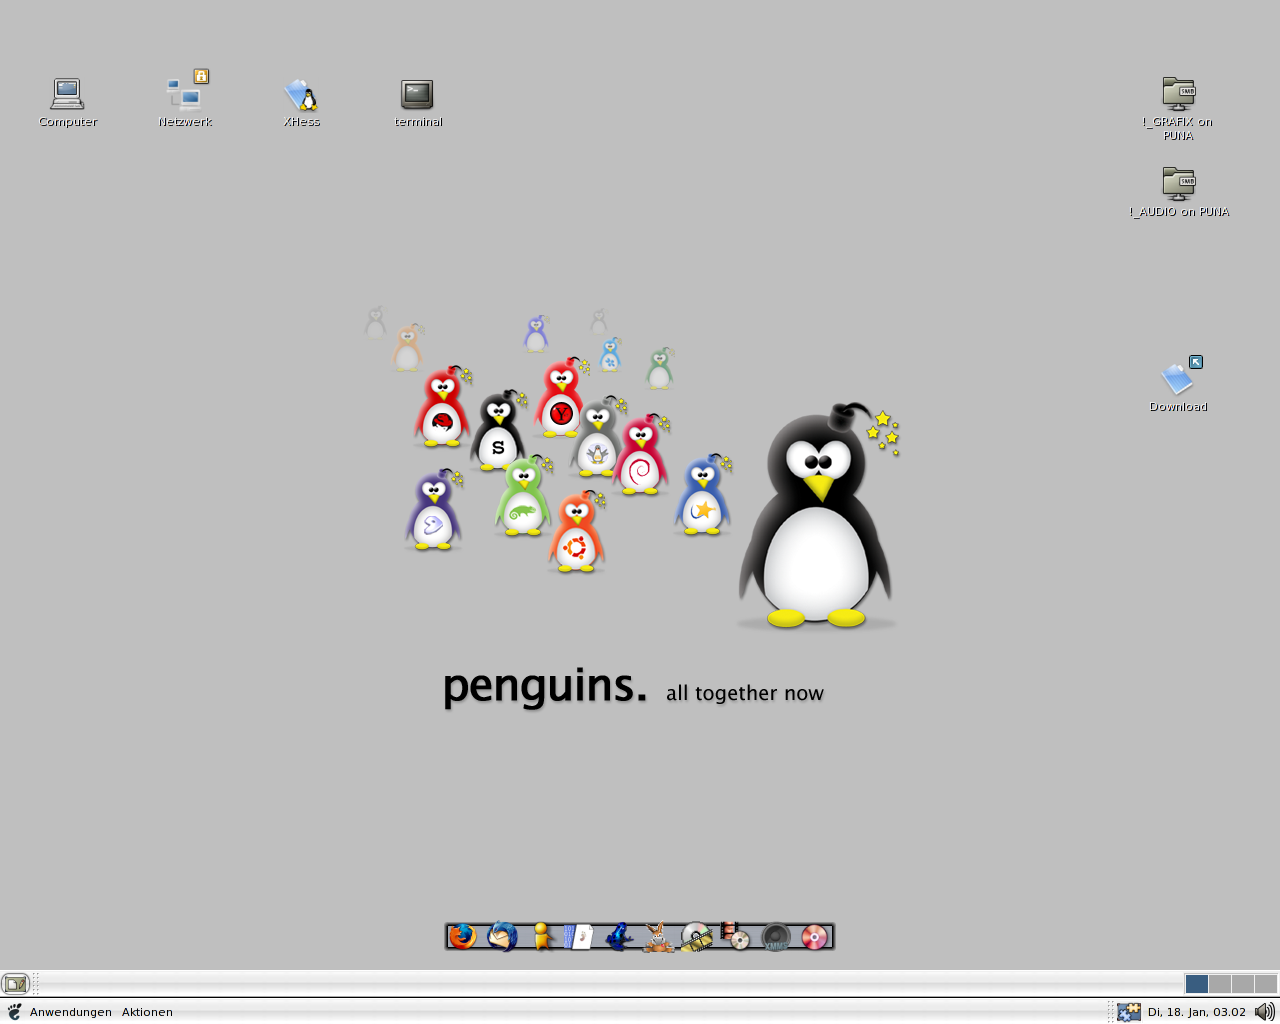The image size is (1280, 1024).
Task: Click the puzzle-piece tray applet icon
Action: (x=1129, y=1012)
